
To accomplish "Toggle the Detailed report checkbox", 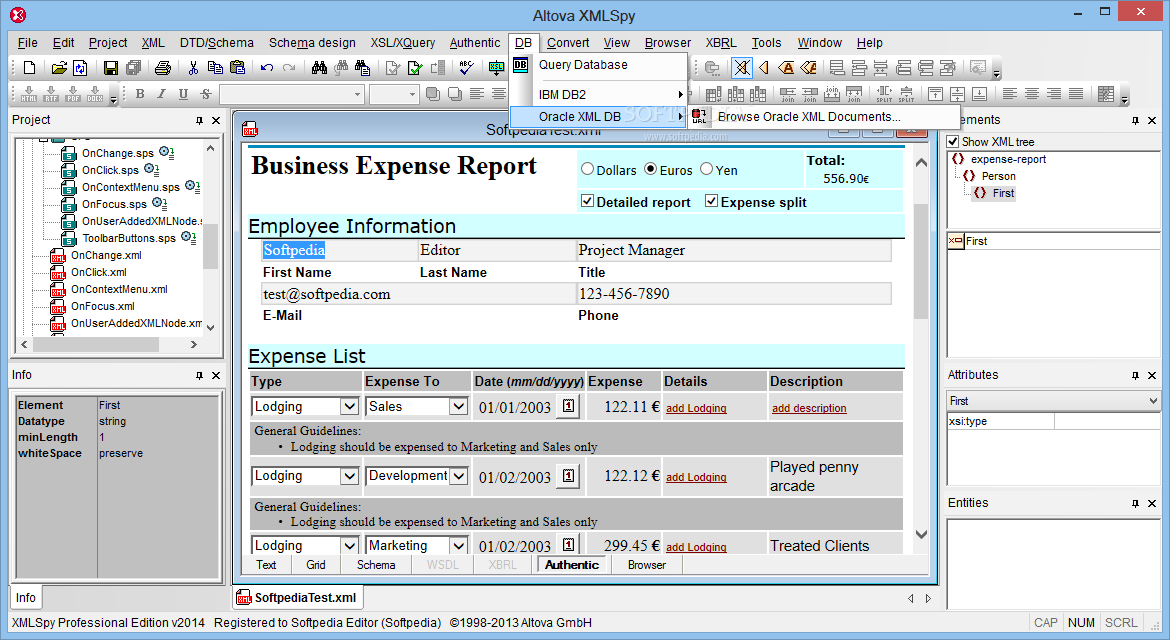I will click(x=587, y=201).
